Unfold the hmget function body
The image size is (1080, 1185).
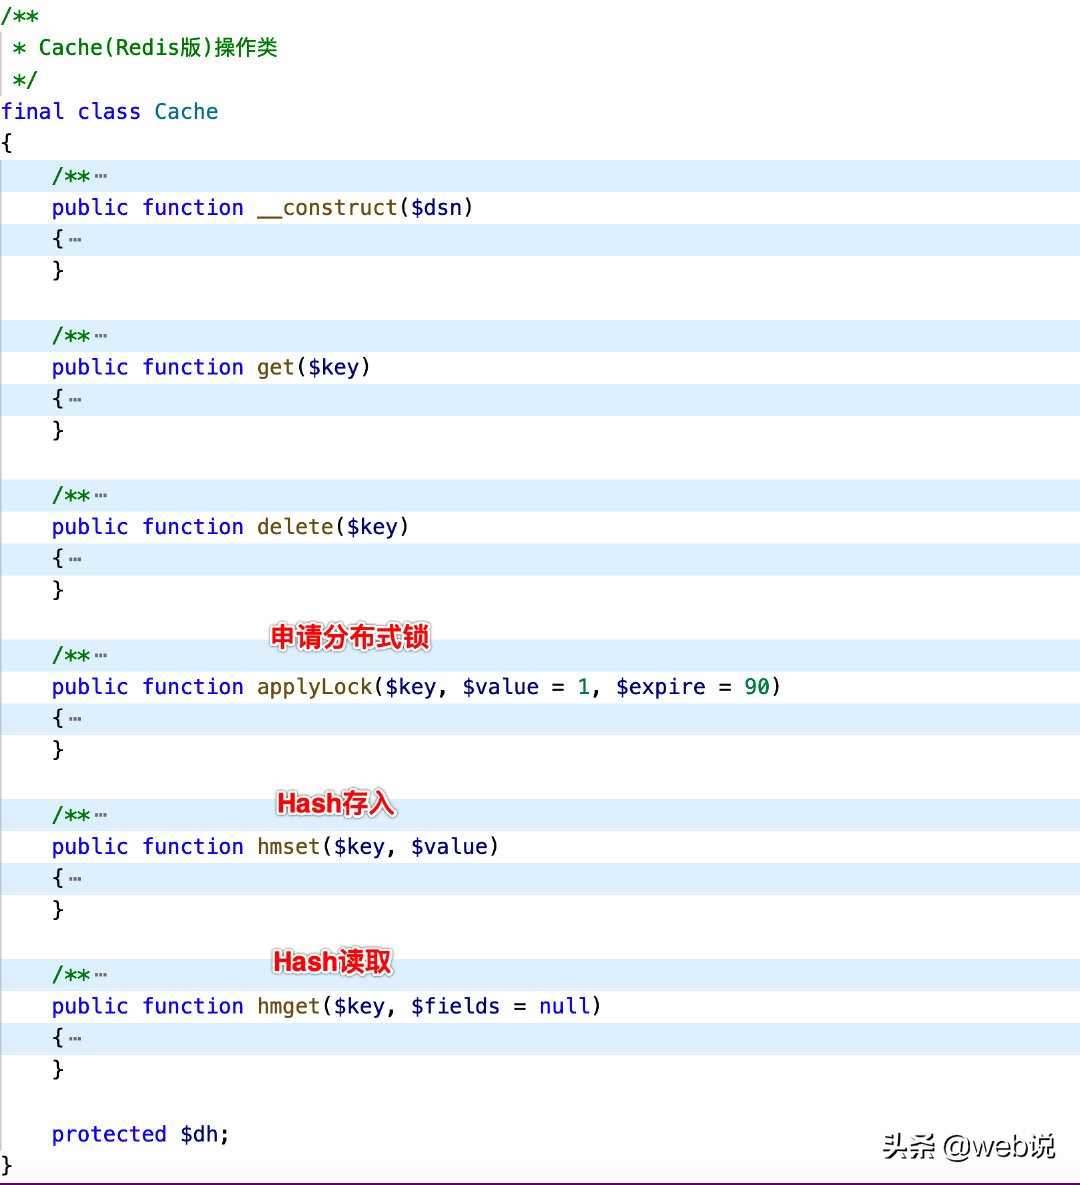point(75,1039)
